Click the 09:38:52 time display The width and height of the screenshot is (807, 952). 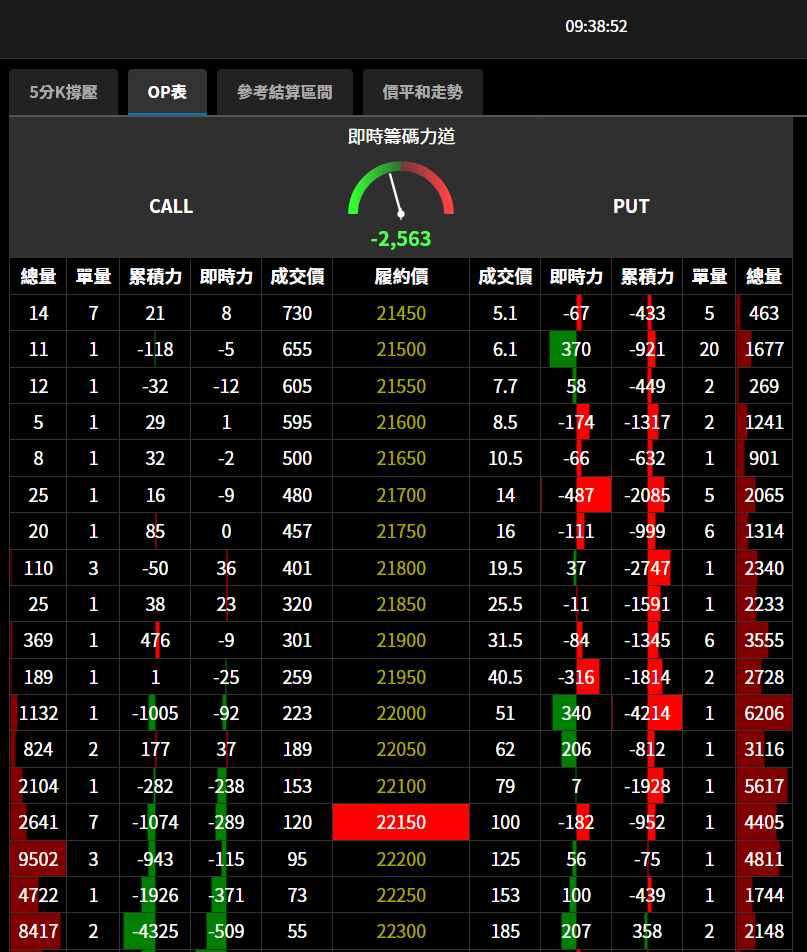point(596,26)
